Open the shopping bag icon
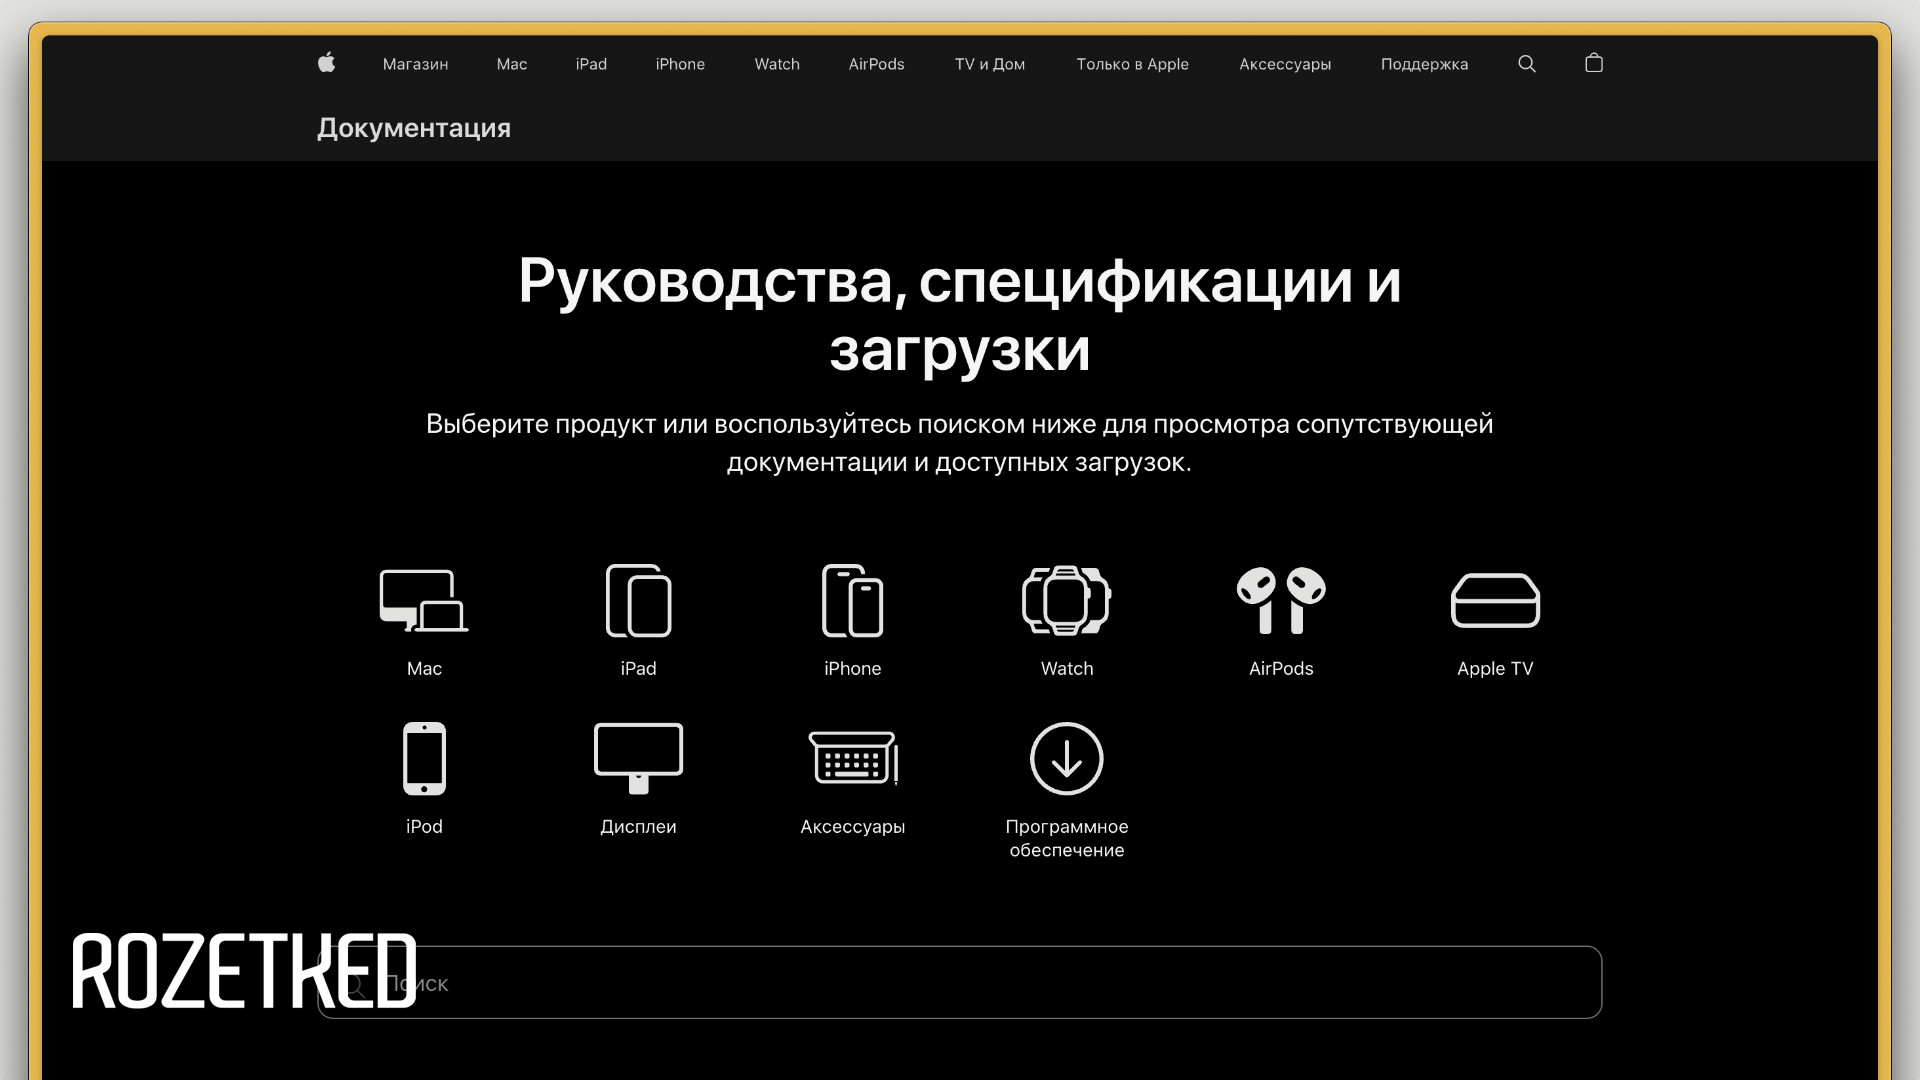This screenshot has width=1920, height=1080. click(1594, 63)
